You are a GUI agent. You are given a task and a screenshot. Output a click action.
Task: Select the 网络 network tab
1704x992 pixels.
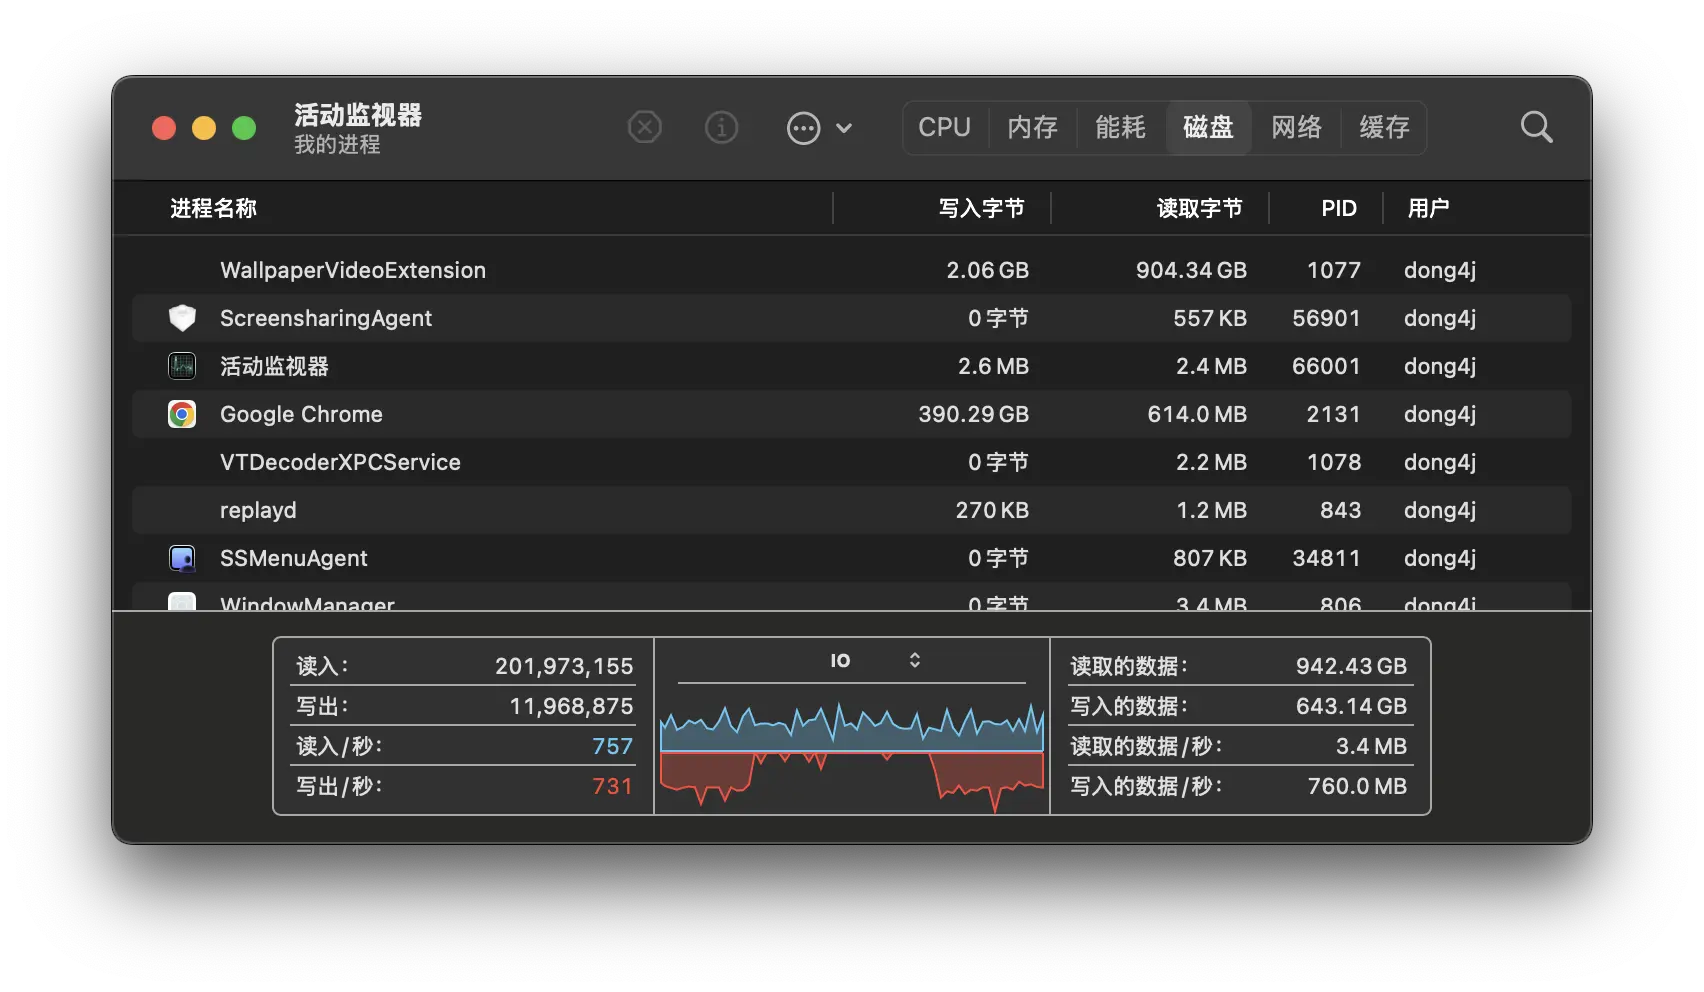[x=1296, y=128]
